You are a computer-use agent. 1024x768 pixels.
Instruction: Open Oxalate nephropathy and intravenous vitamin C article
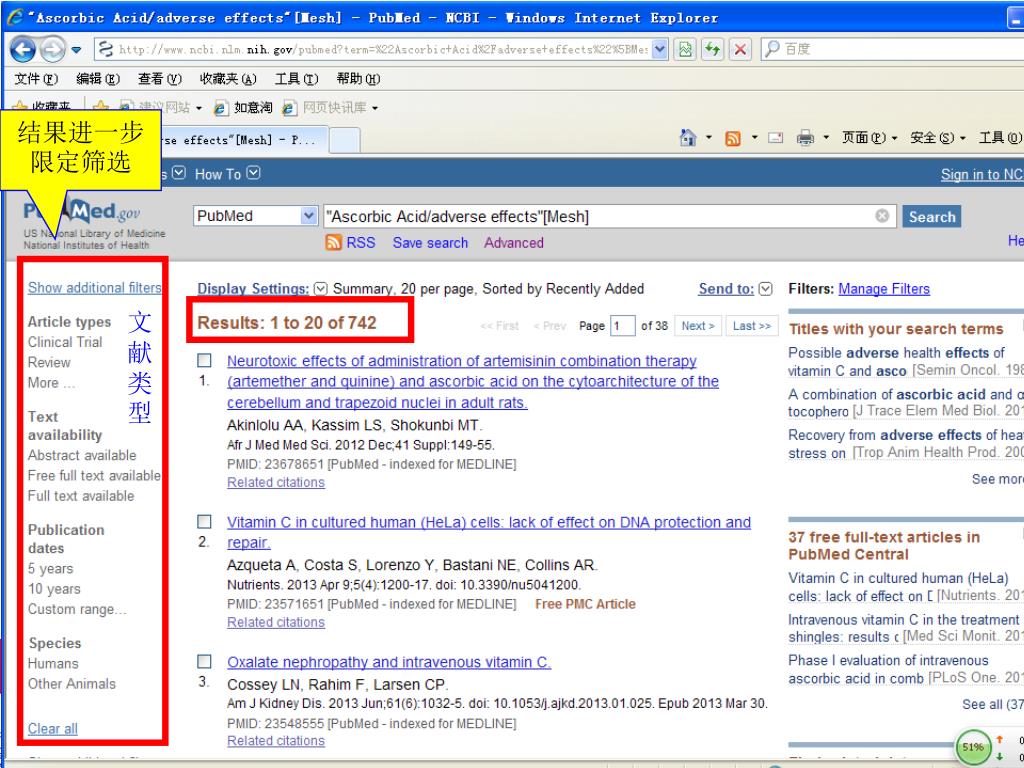point(389,662)
